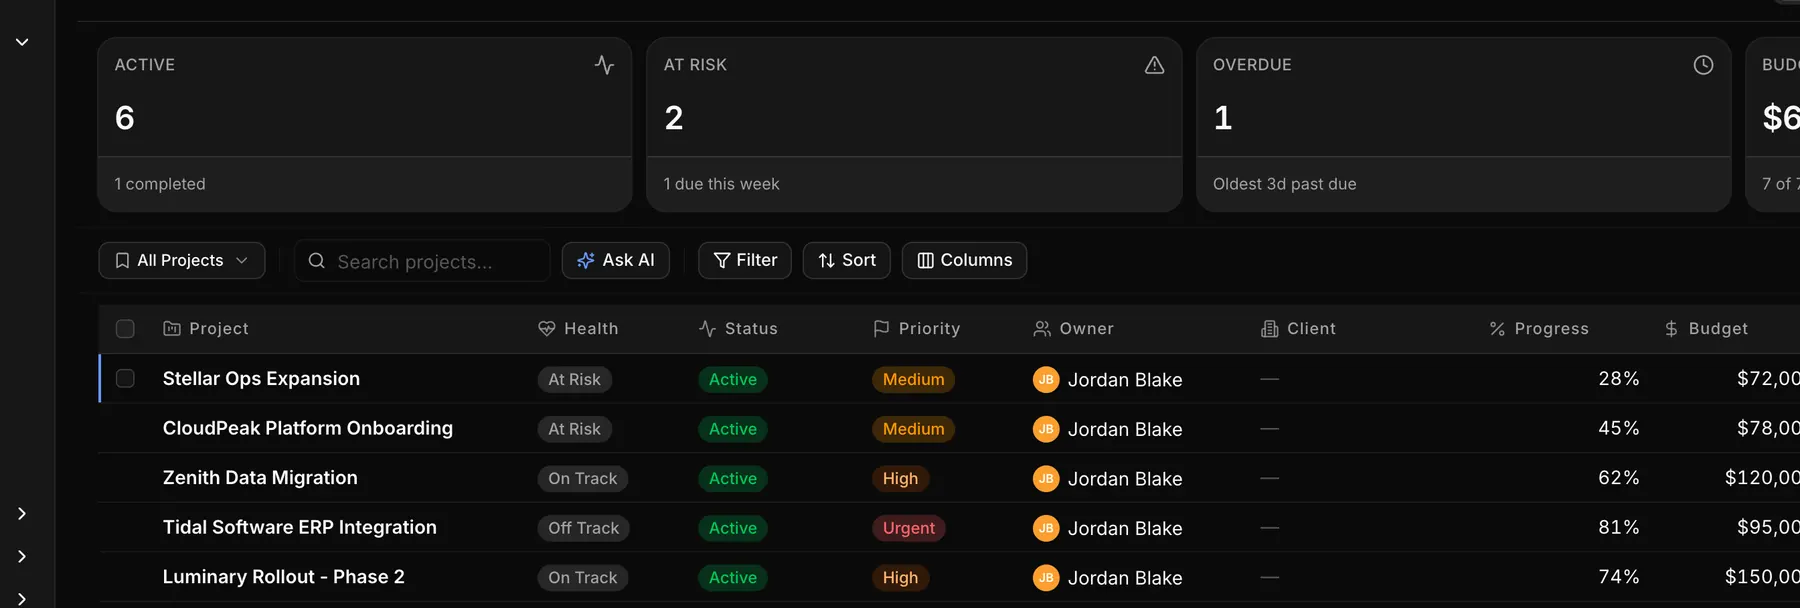Open the Tidal Software ERP Integration project

pos(300,527)
